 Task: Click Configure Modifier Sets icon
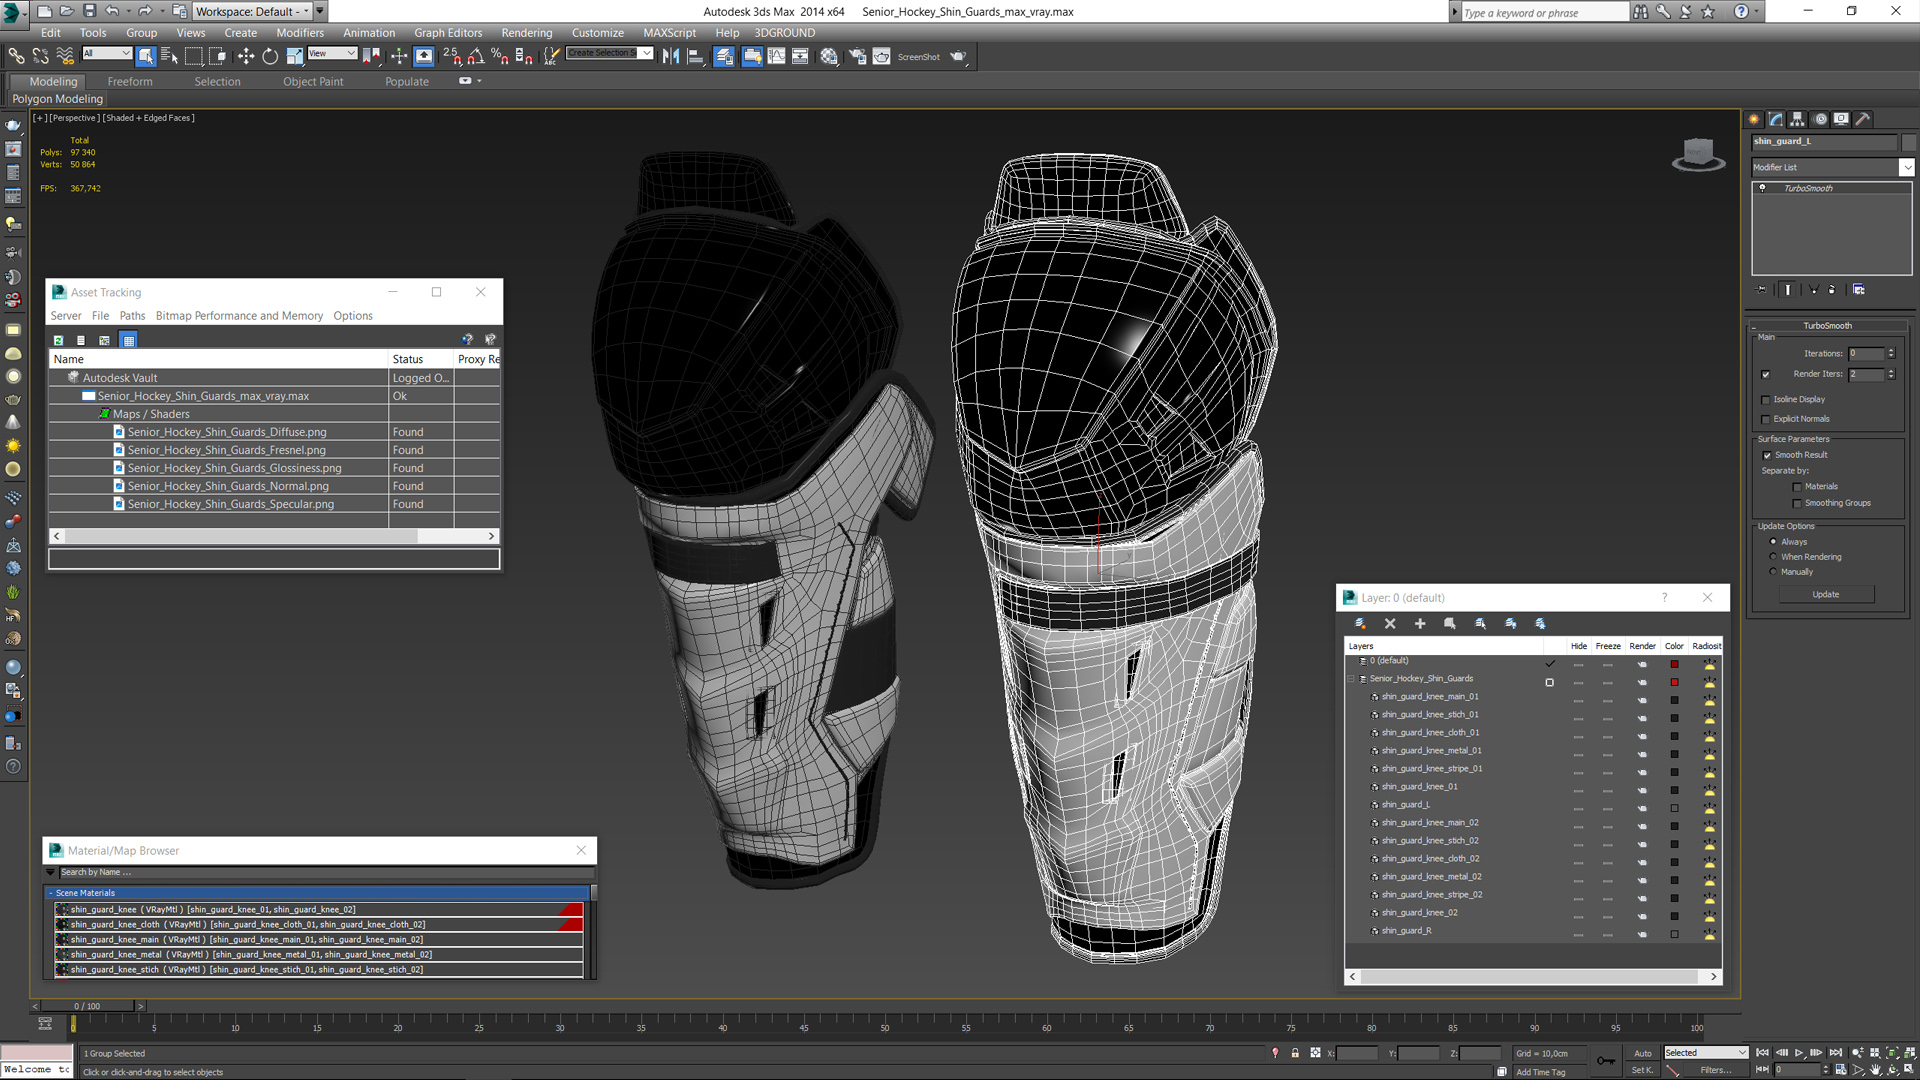pos(1859,290)
